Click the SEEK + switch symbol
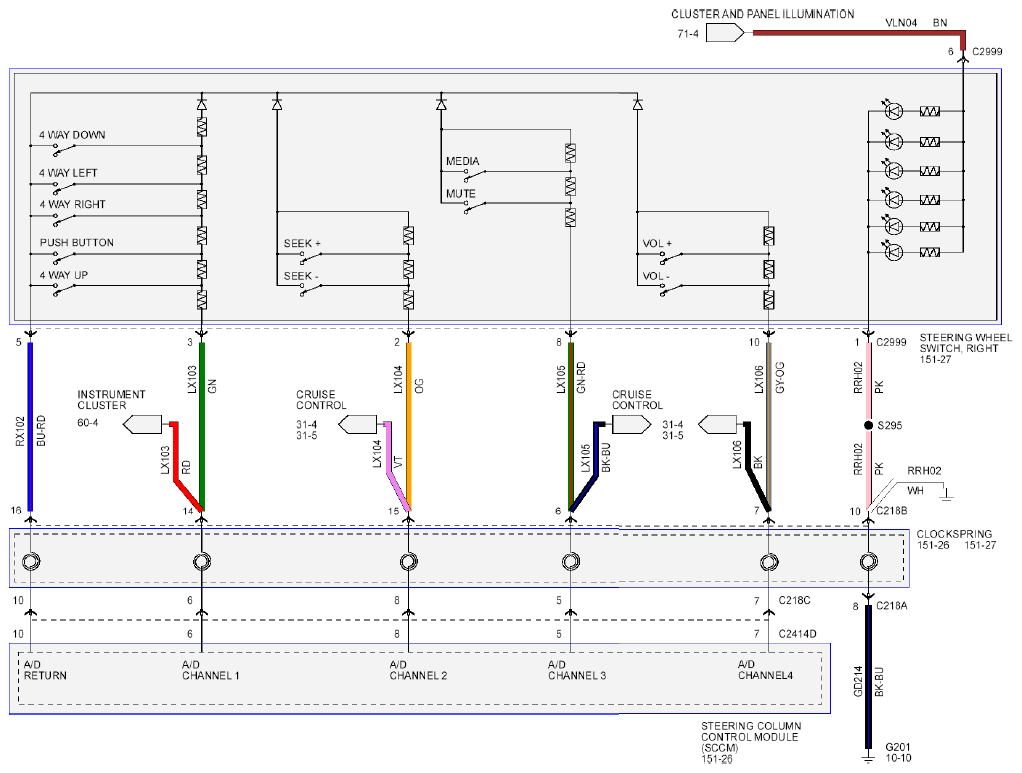The image size is (1022, 773). click(312, 259)
